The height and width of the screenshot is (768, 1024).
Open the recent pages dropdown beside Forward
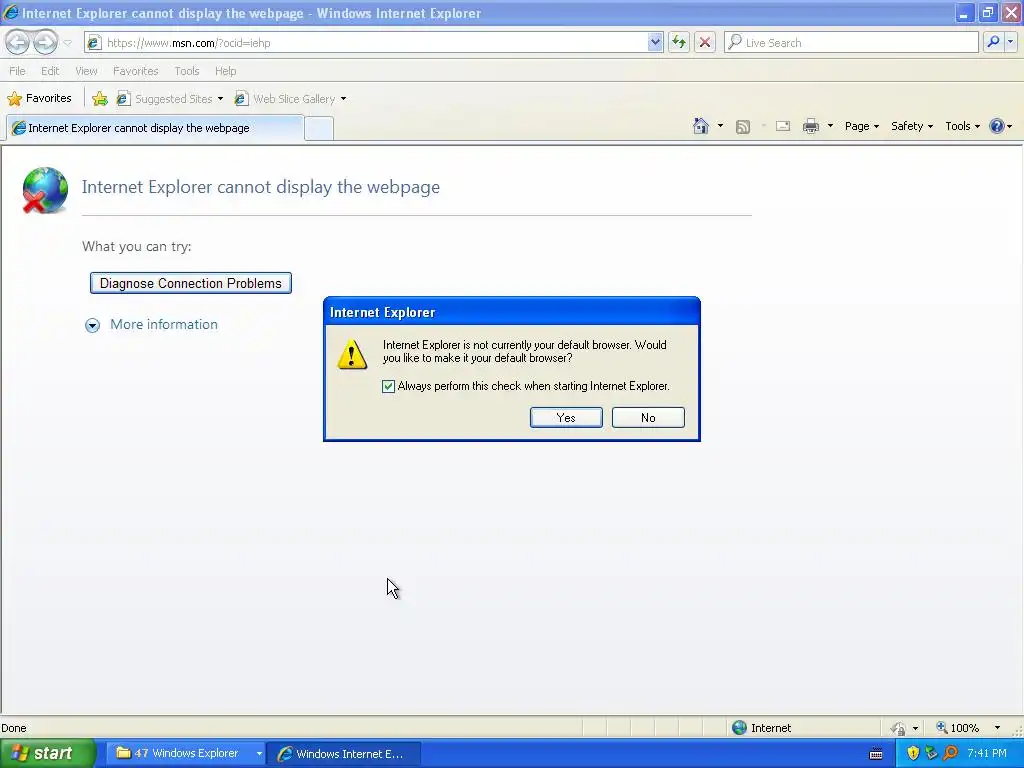(x=67, y=43)
